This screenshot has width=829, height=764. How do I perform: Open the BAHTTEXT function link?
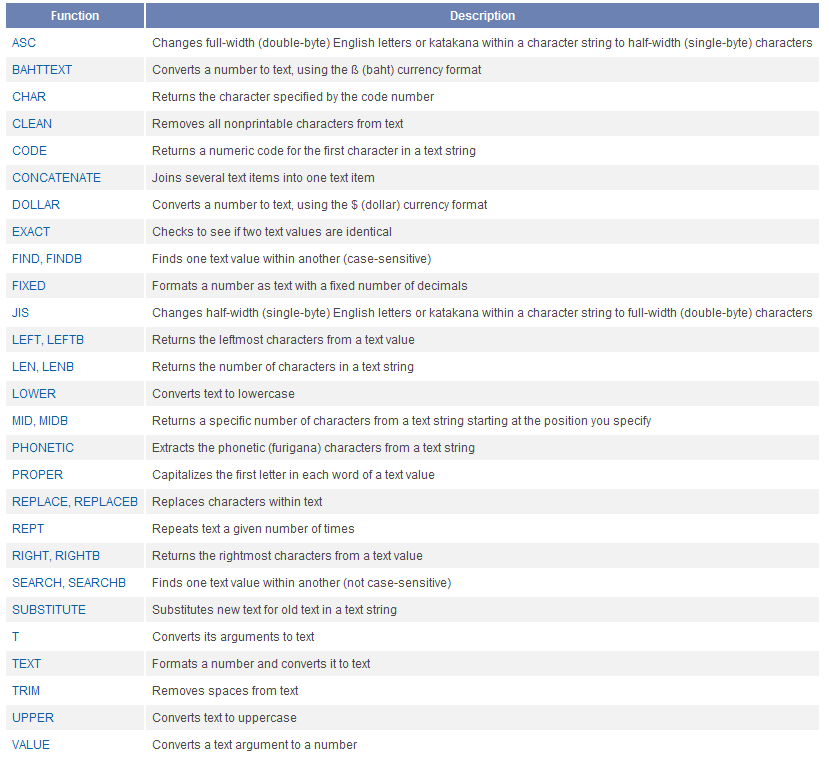(x=42, y=70)
